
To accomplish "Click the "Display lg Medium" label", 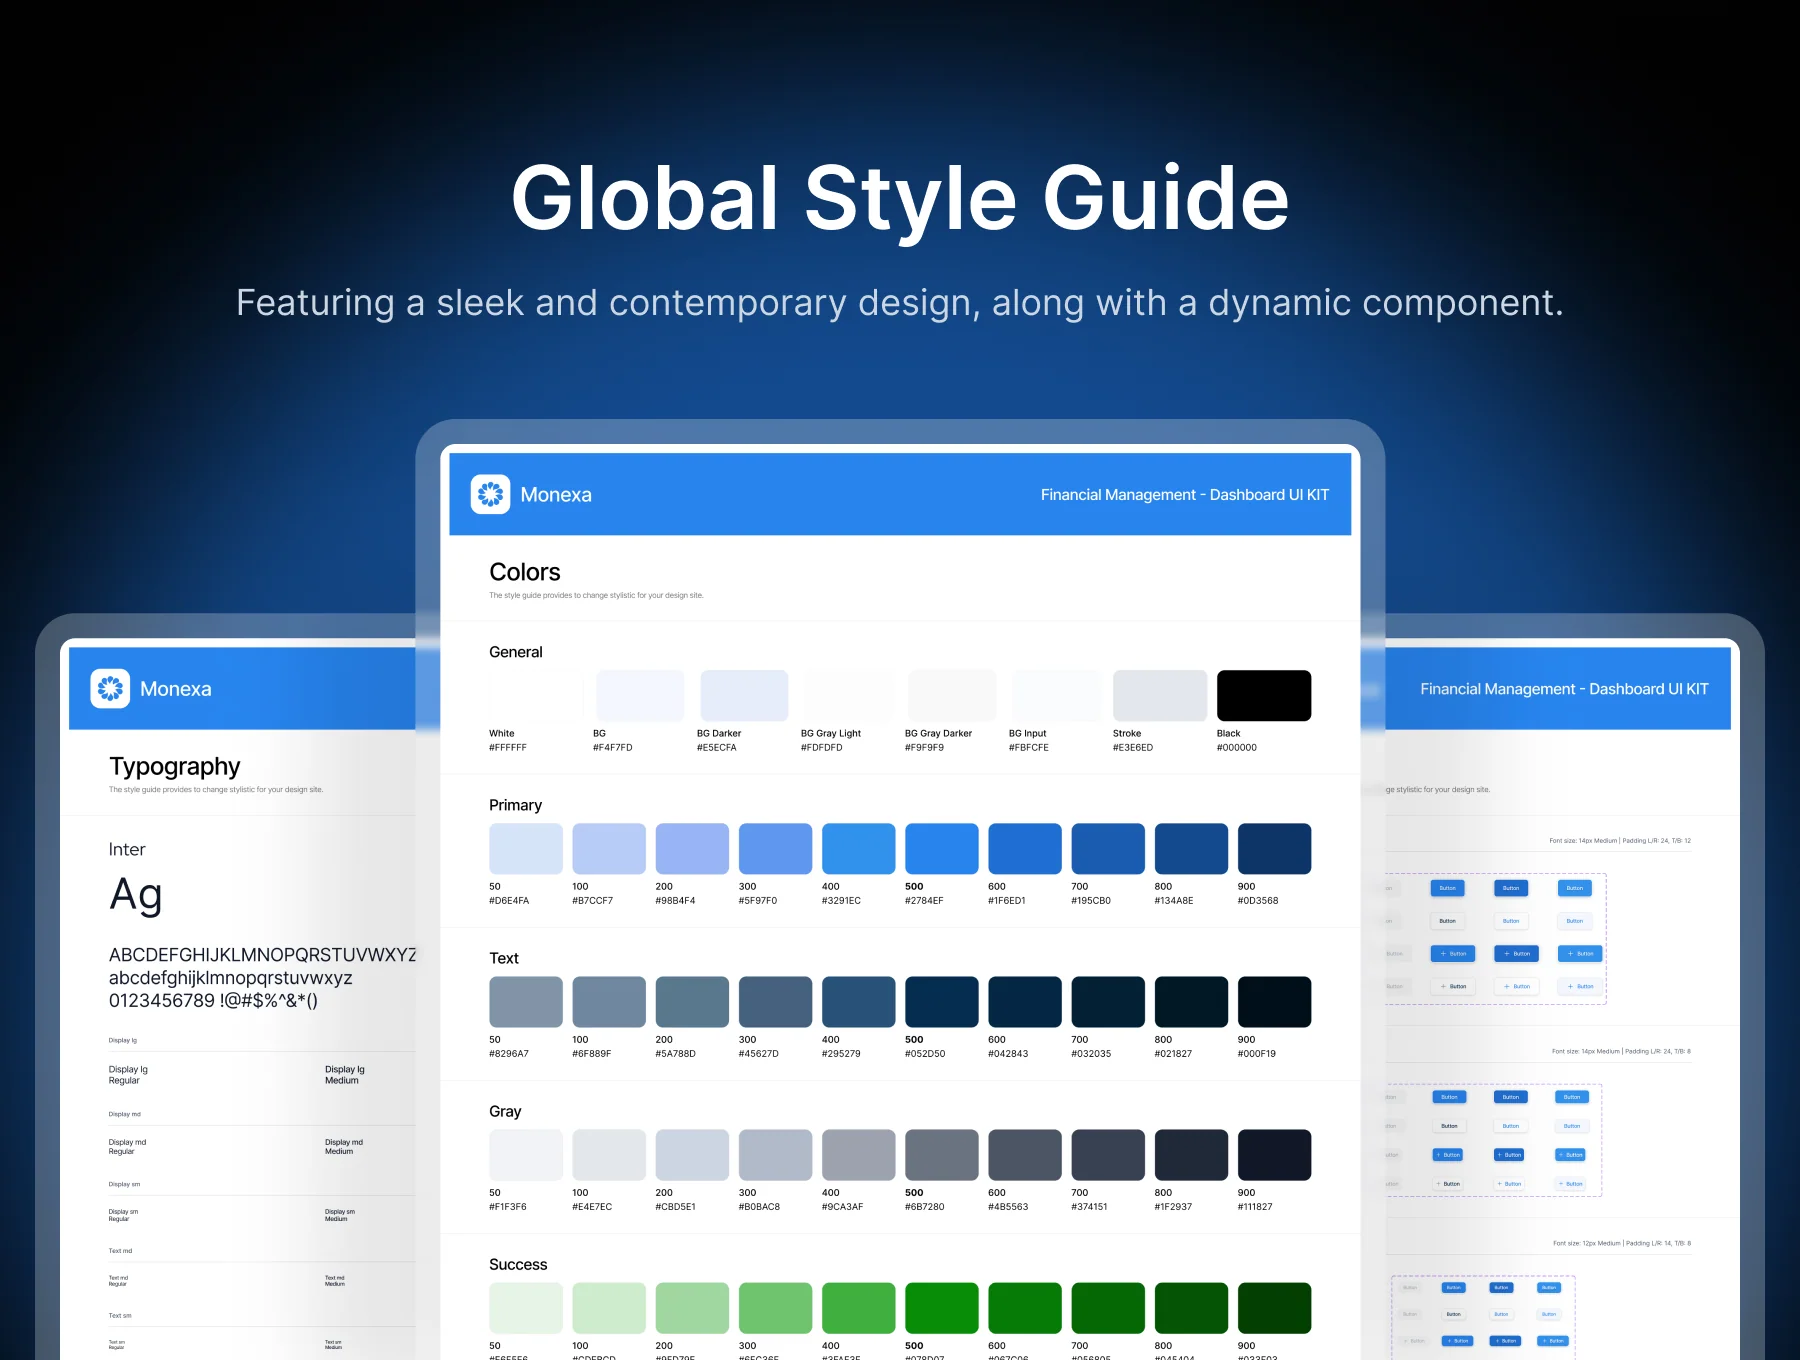I will click(345, 1075).
